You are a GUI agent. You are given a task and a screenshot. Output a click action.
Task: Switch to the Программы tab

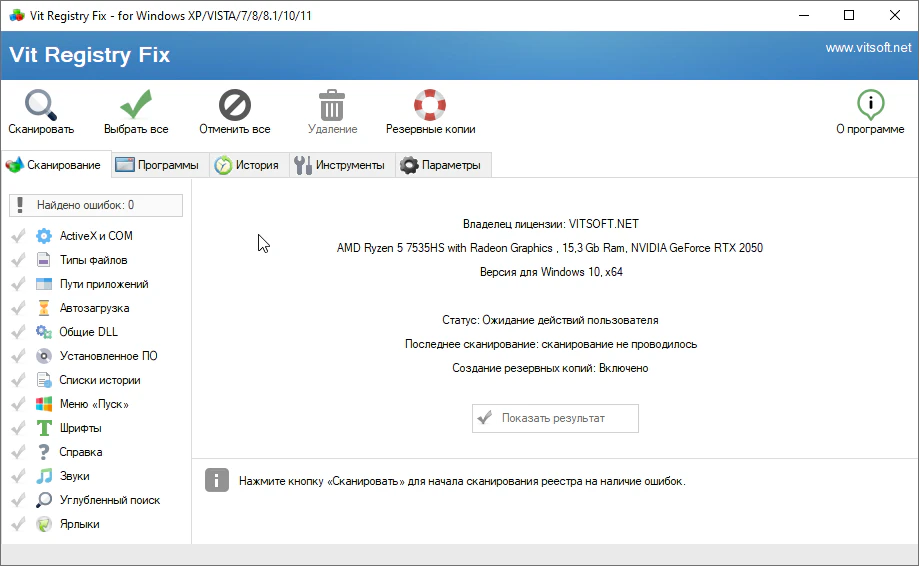tap(157, 165)
